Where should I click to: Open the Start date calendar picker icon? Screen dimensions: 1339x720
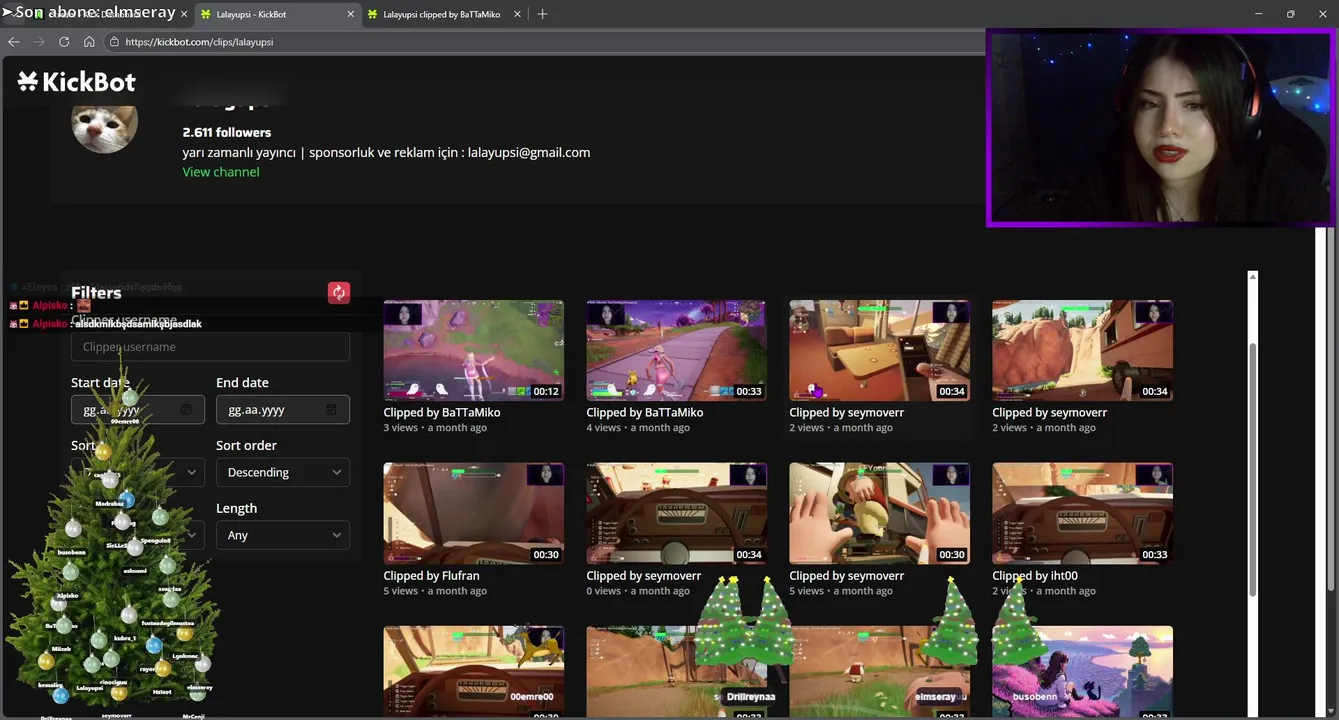tap(186, 410)
